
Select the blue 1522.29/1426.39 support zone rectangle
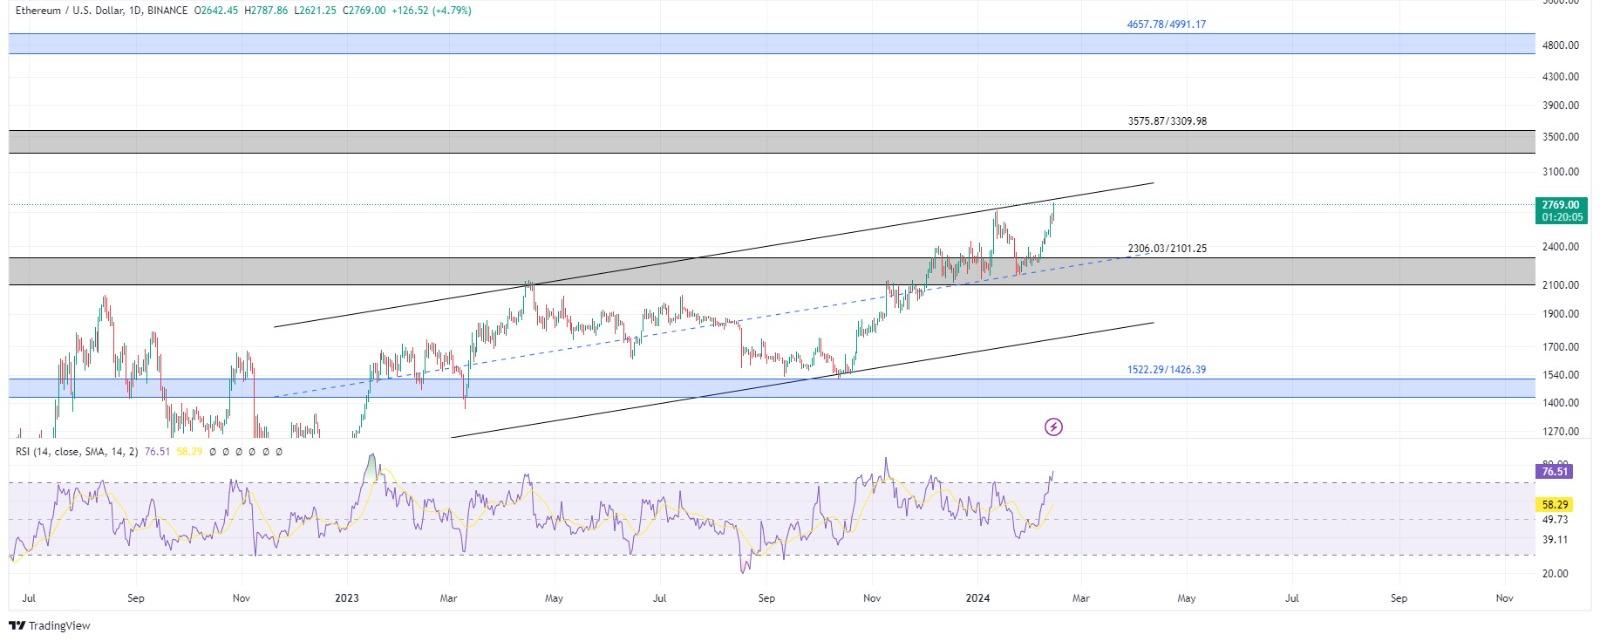tap(771, 388)
